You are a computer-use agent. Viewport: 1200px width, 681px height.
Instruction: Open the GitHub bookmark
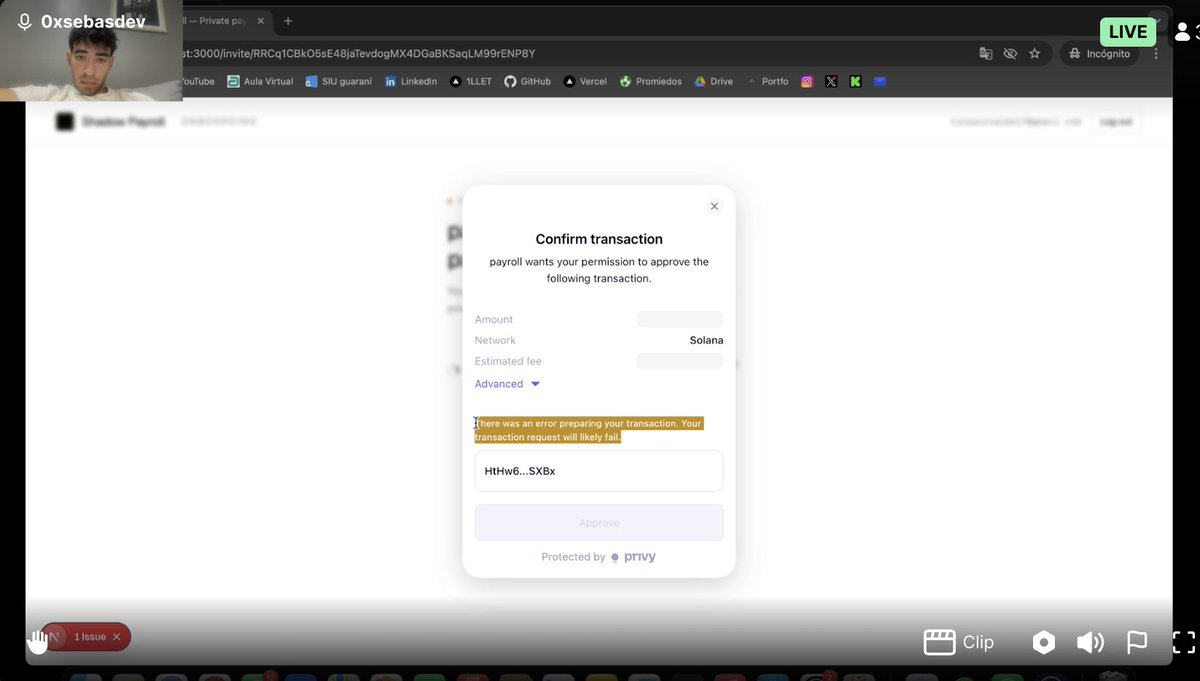527,81
